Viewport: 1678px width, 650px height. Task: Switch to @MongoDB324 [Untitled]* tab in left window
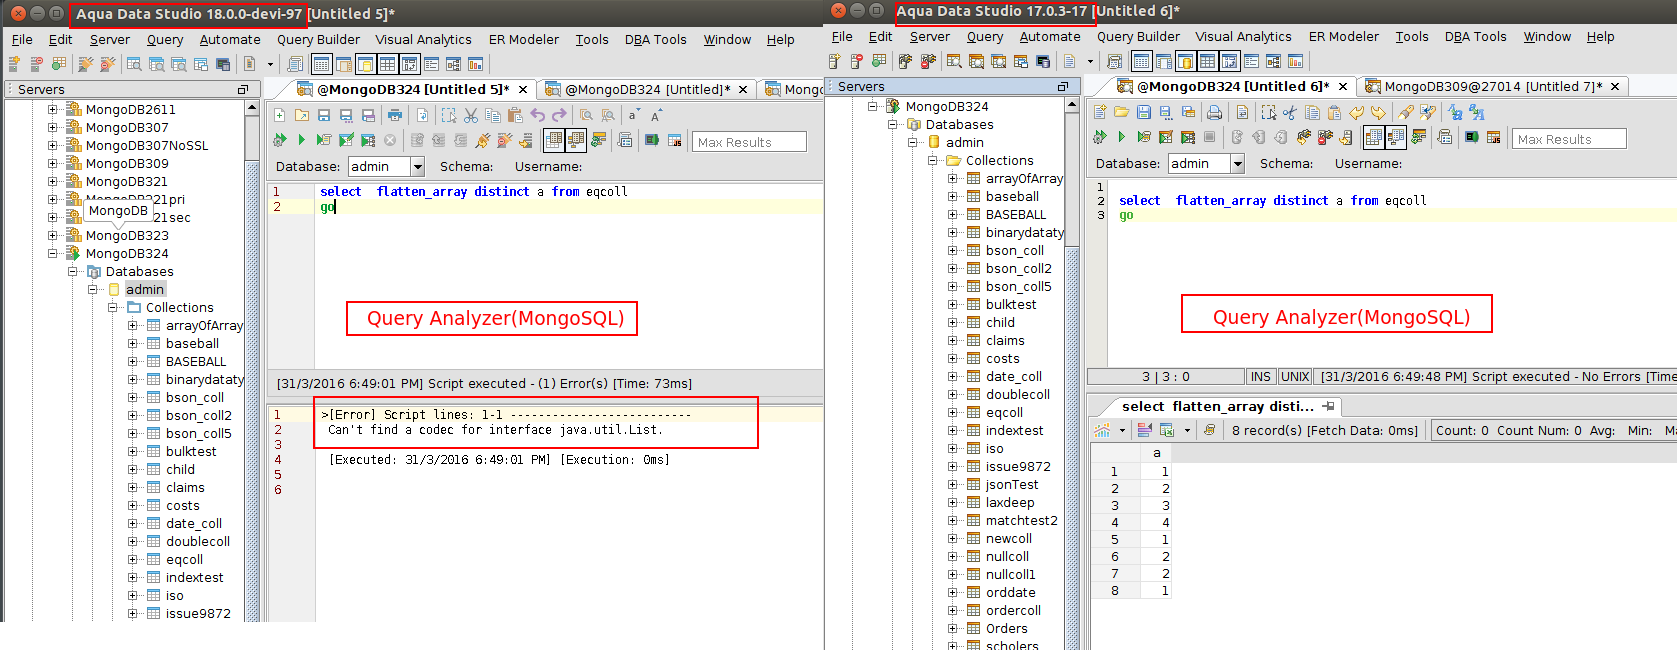[x=647, y=90]
